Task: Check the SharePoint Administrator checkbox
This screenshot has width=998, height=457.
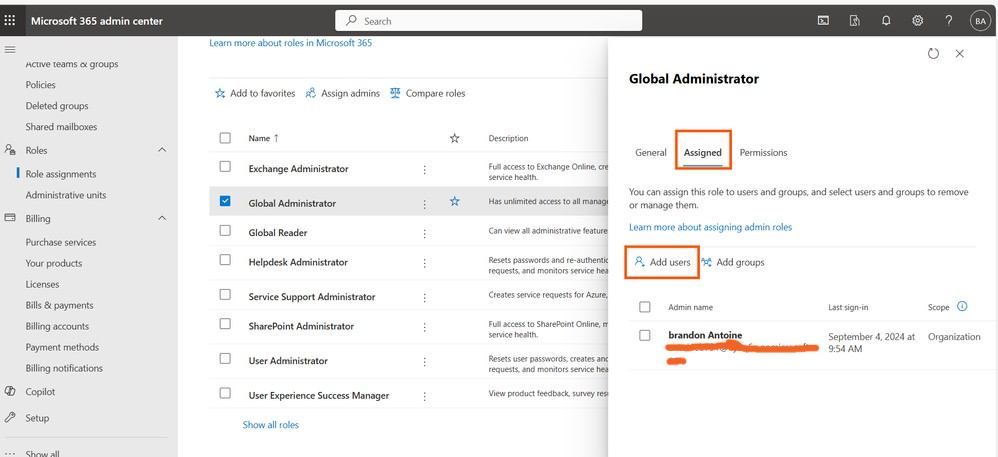Action: click(x=225, y=323)
